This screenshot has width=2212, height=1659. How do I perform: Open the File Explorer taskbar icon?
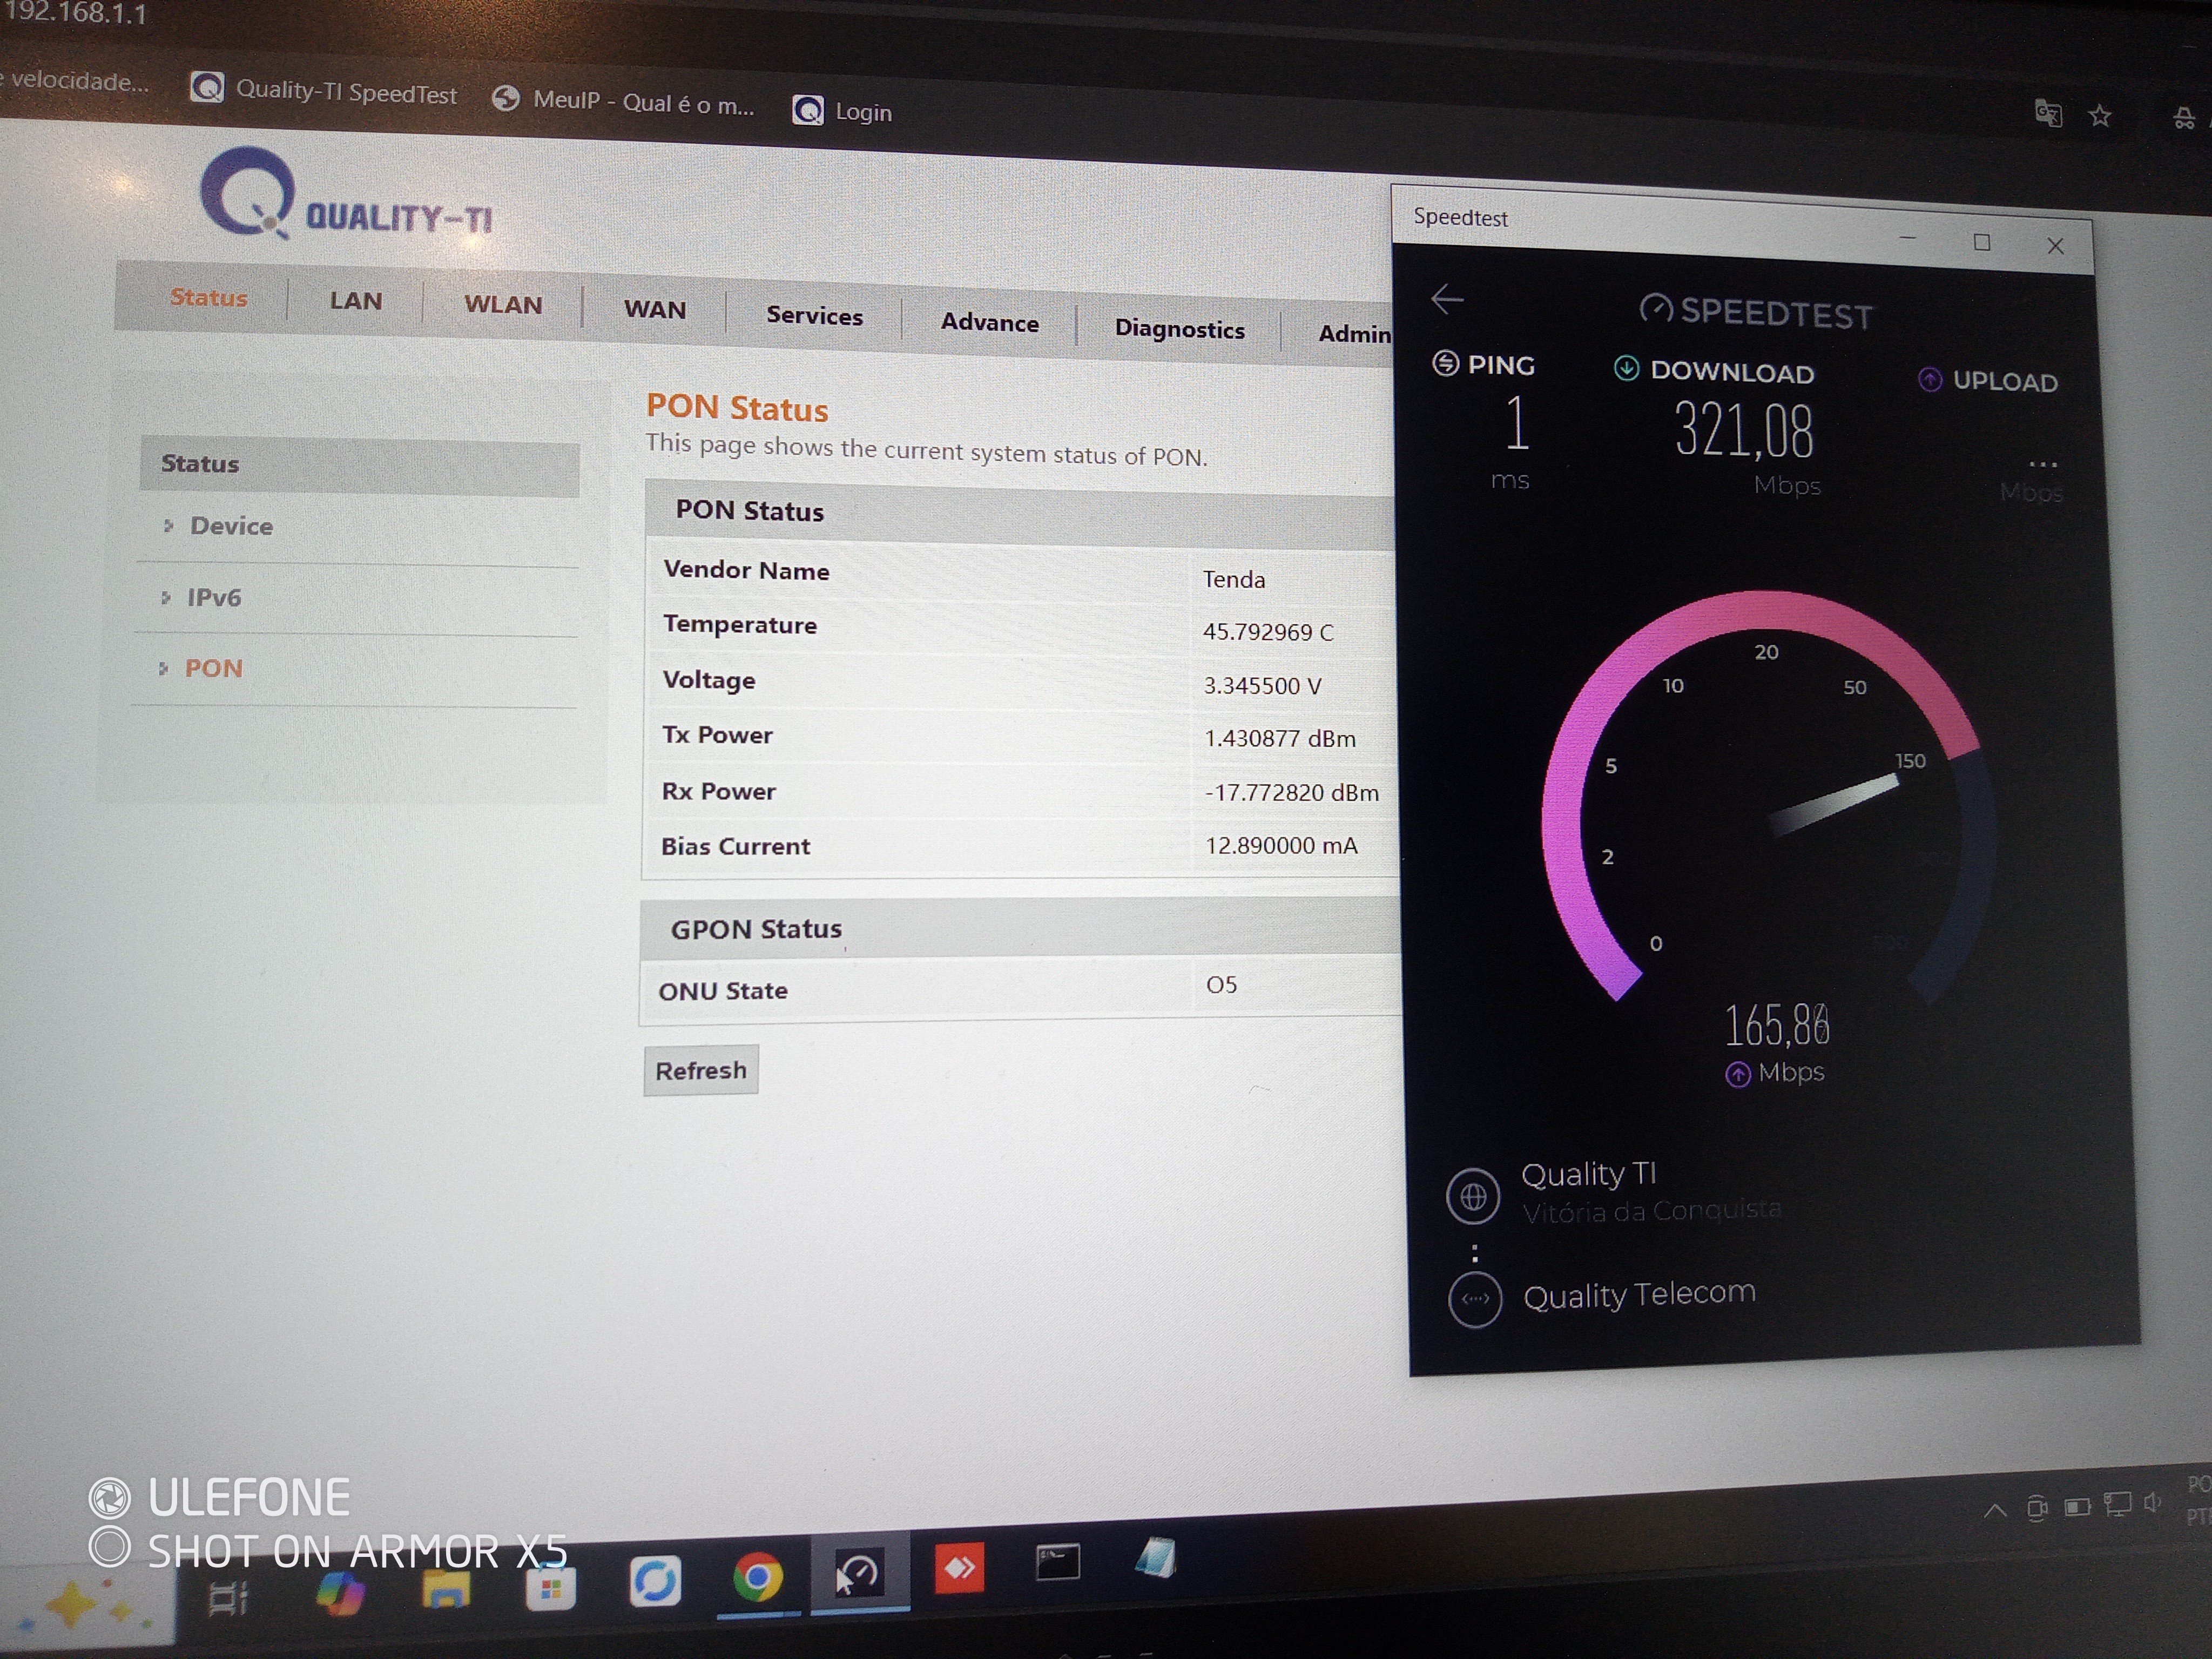pyautogui.click(x=446, y=1587)
